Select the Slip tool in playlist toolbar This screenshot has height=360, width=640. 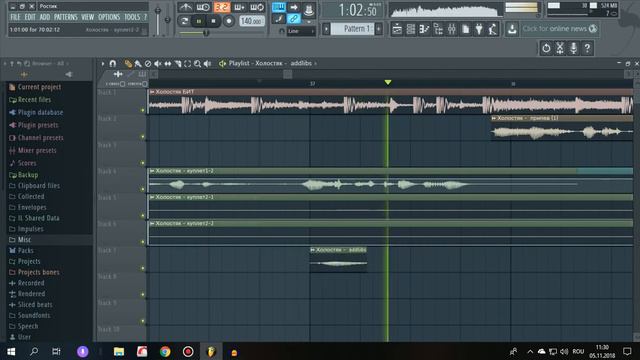click(167, 63)
